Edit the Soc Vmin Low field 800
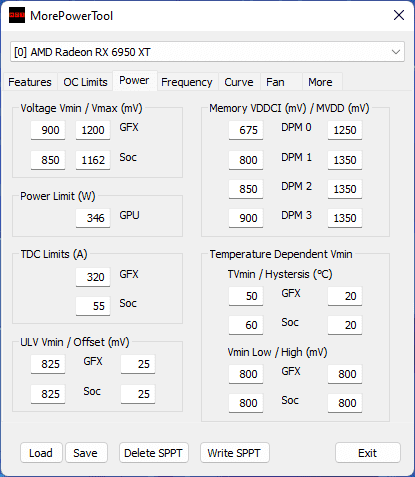The width and height of the screenshot is (415, 477). click(246, 403)
